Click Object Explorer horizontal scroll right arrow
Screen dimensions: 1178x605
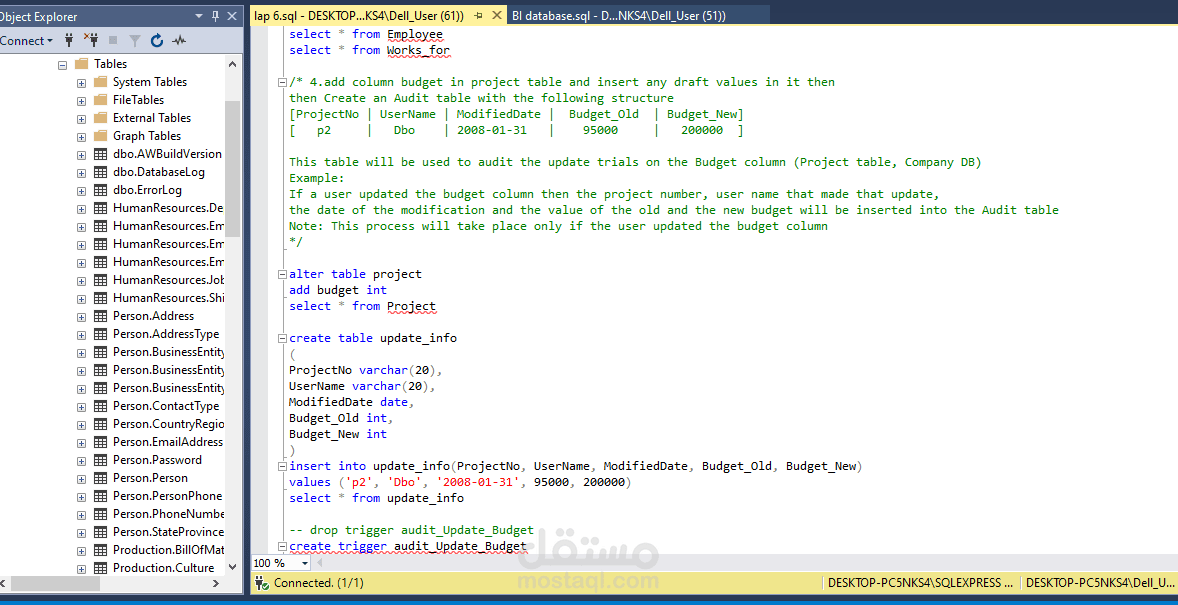pyautogui.click(x=216, y=583)
